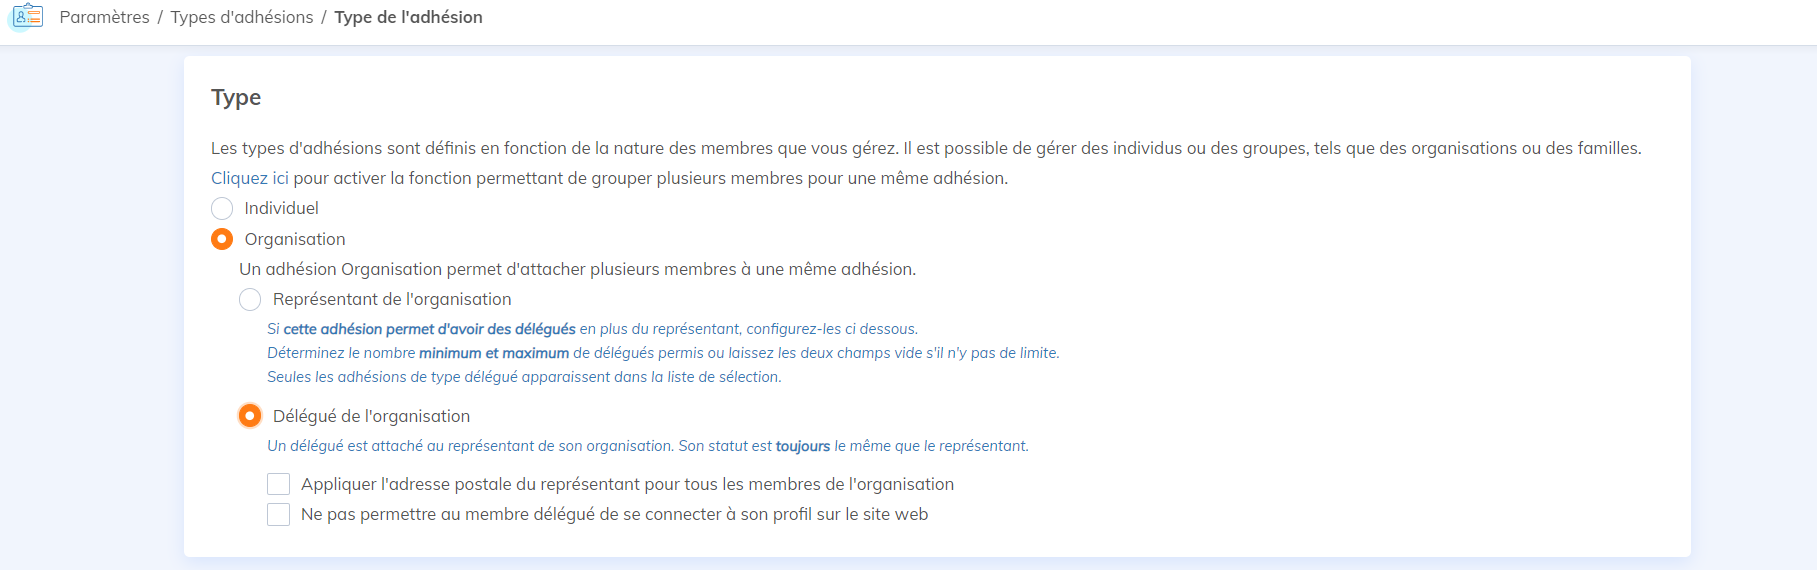
Task: Click the bold "toujours" word in delegate hint
Action: pyautogui.click(x=803, y=446)
